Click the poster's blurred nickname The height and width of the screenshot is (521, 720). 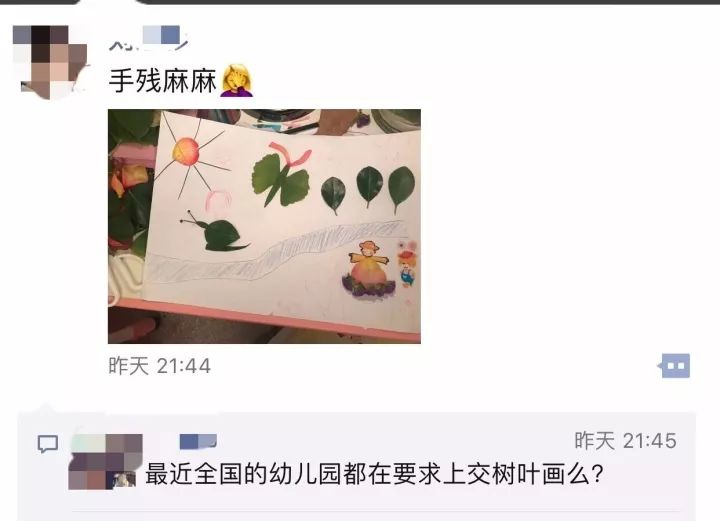(x=148, y=38)
